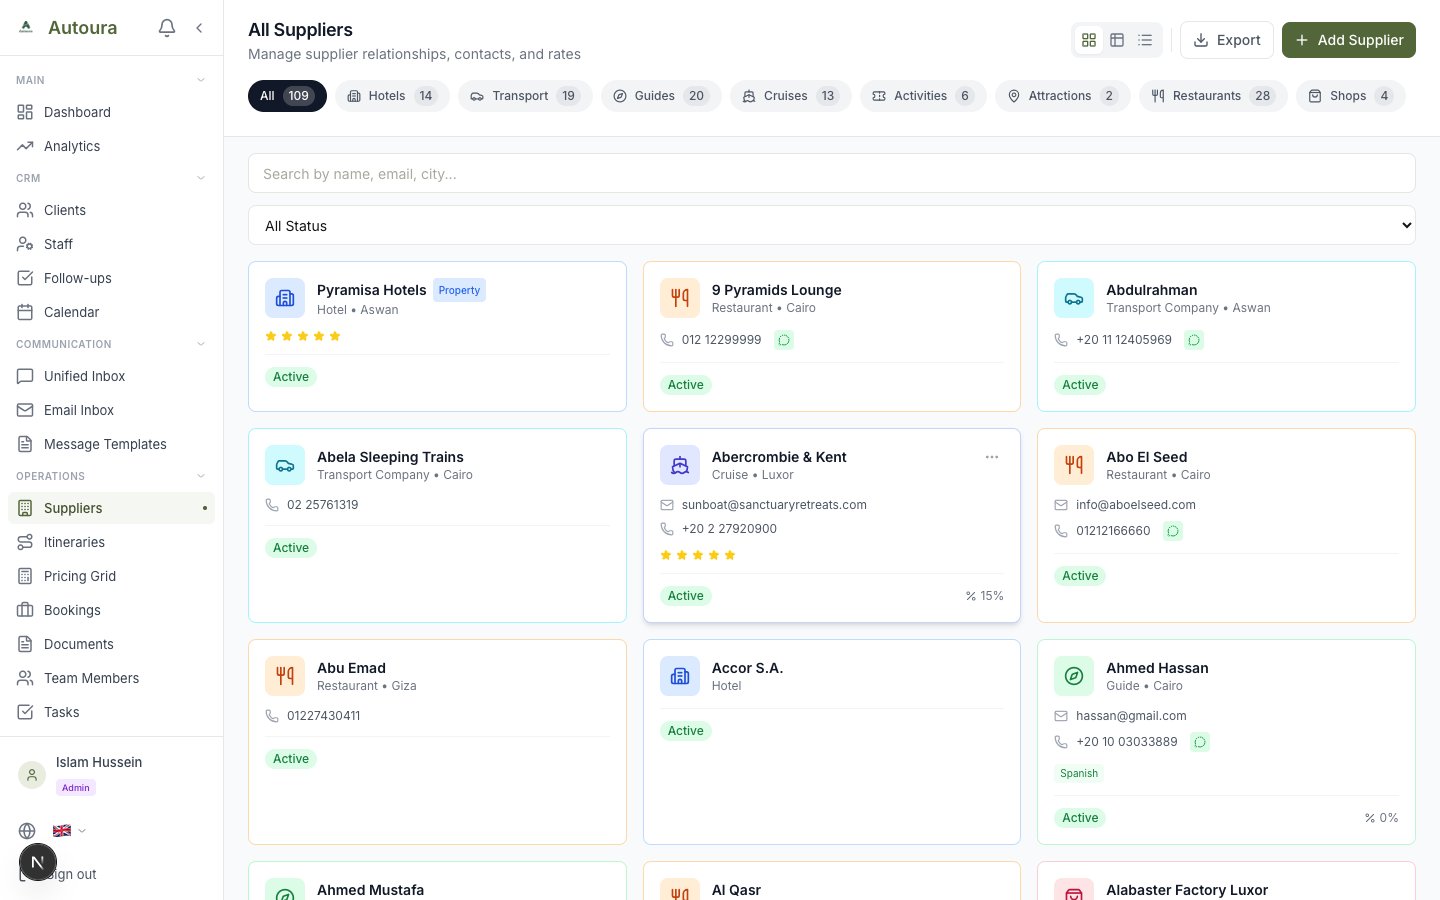
Task: Open Itineraries in the sidebar
Action: point(111,542)
